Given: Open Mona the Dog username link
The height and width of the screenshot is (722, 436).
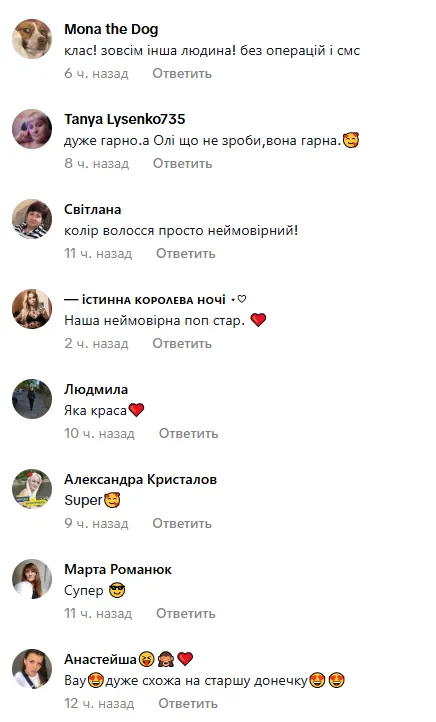Looking at the screenshot, I should tap(111, 29).
